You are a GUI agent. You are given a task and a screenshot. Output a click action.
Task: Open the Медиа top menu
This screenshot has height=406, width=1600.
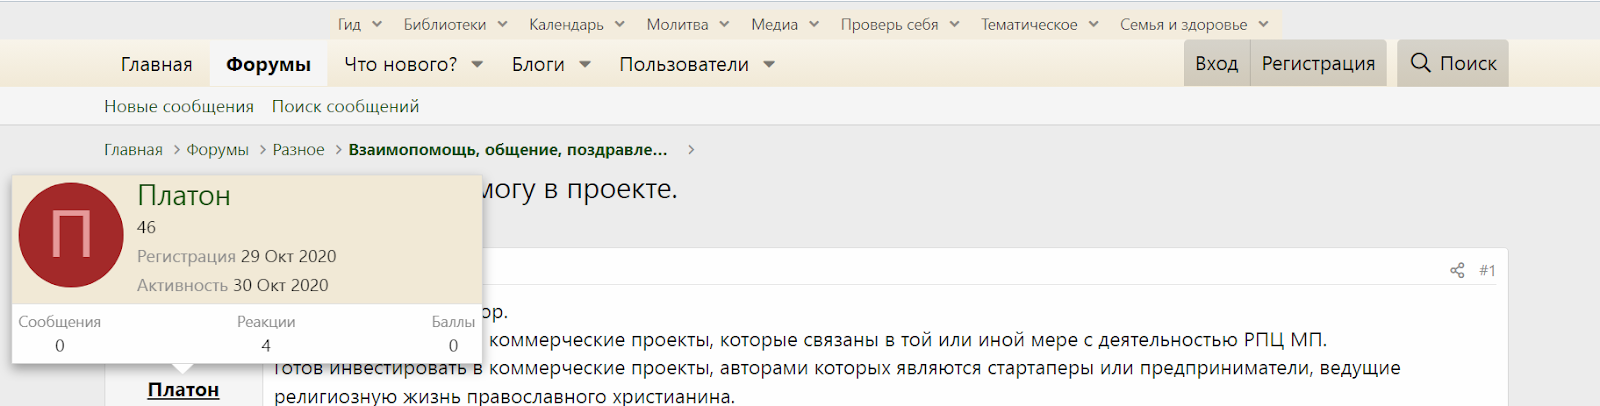coord(775,24)
